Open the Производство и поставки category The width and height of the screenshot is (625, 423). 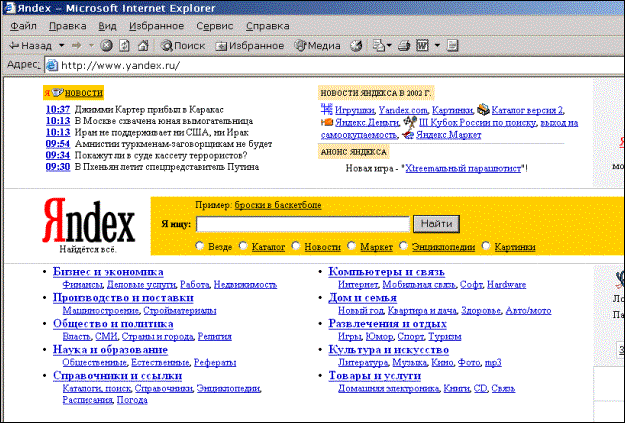(x=123, y=298)
